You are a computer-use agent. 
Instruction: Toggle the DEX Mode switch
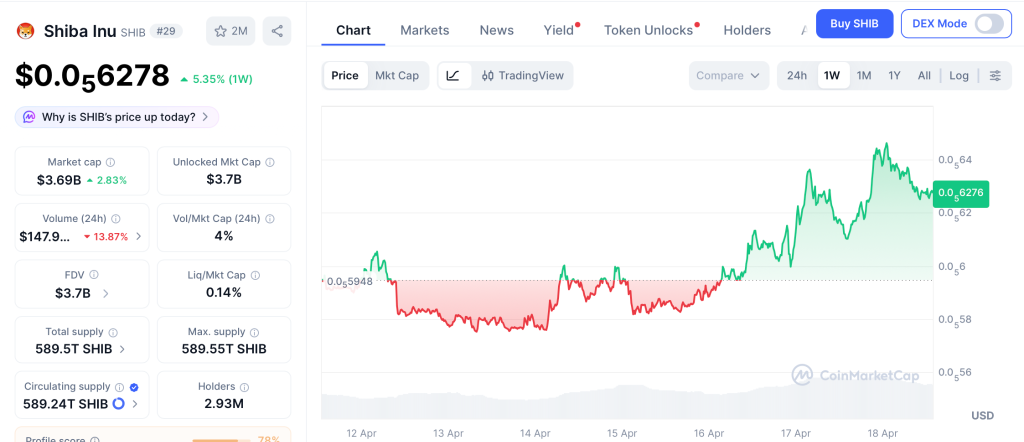(988, 23)
